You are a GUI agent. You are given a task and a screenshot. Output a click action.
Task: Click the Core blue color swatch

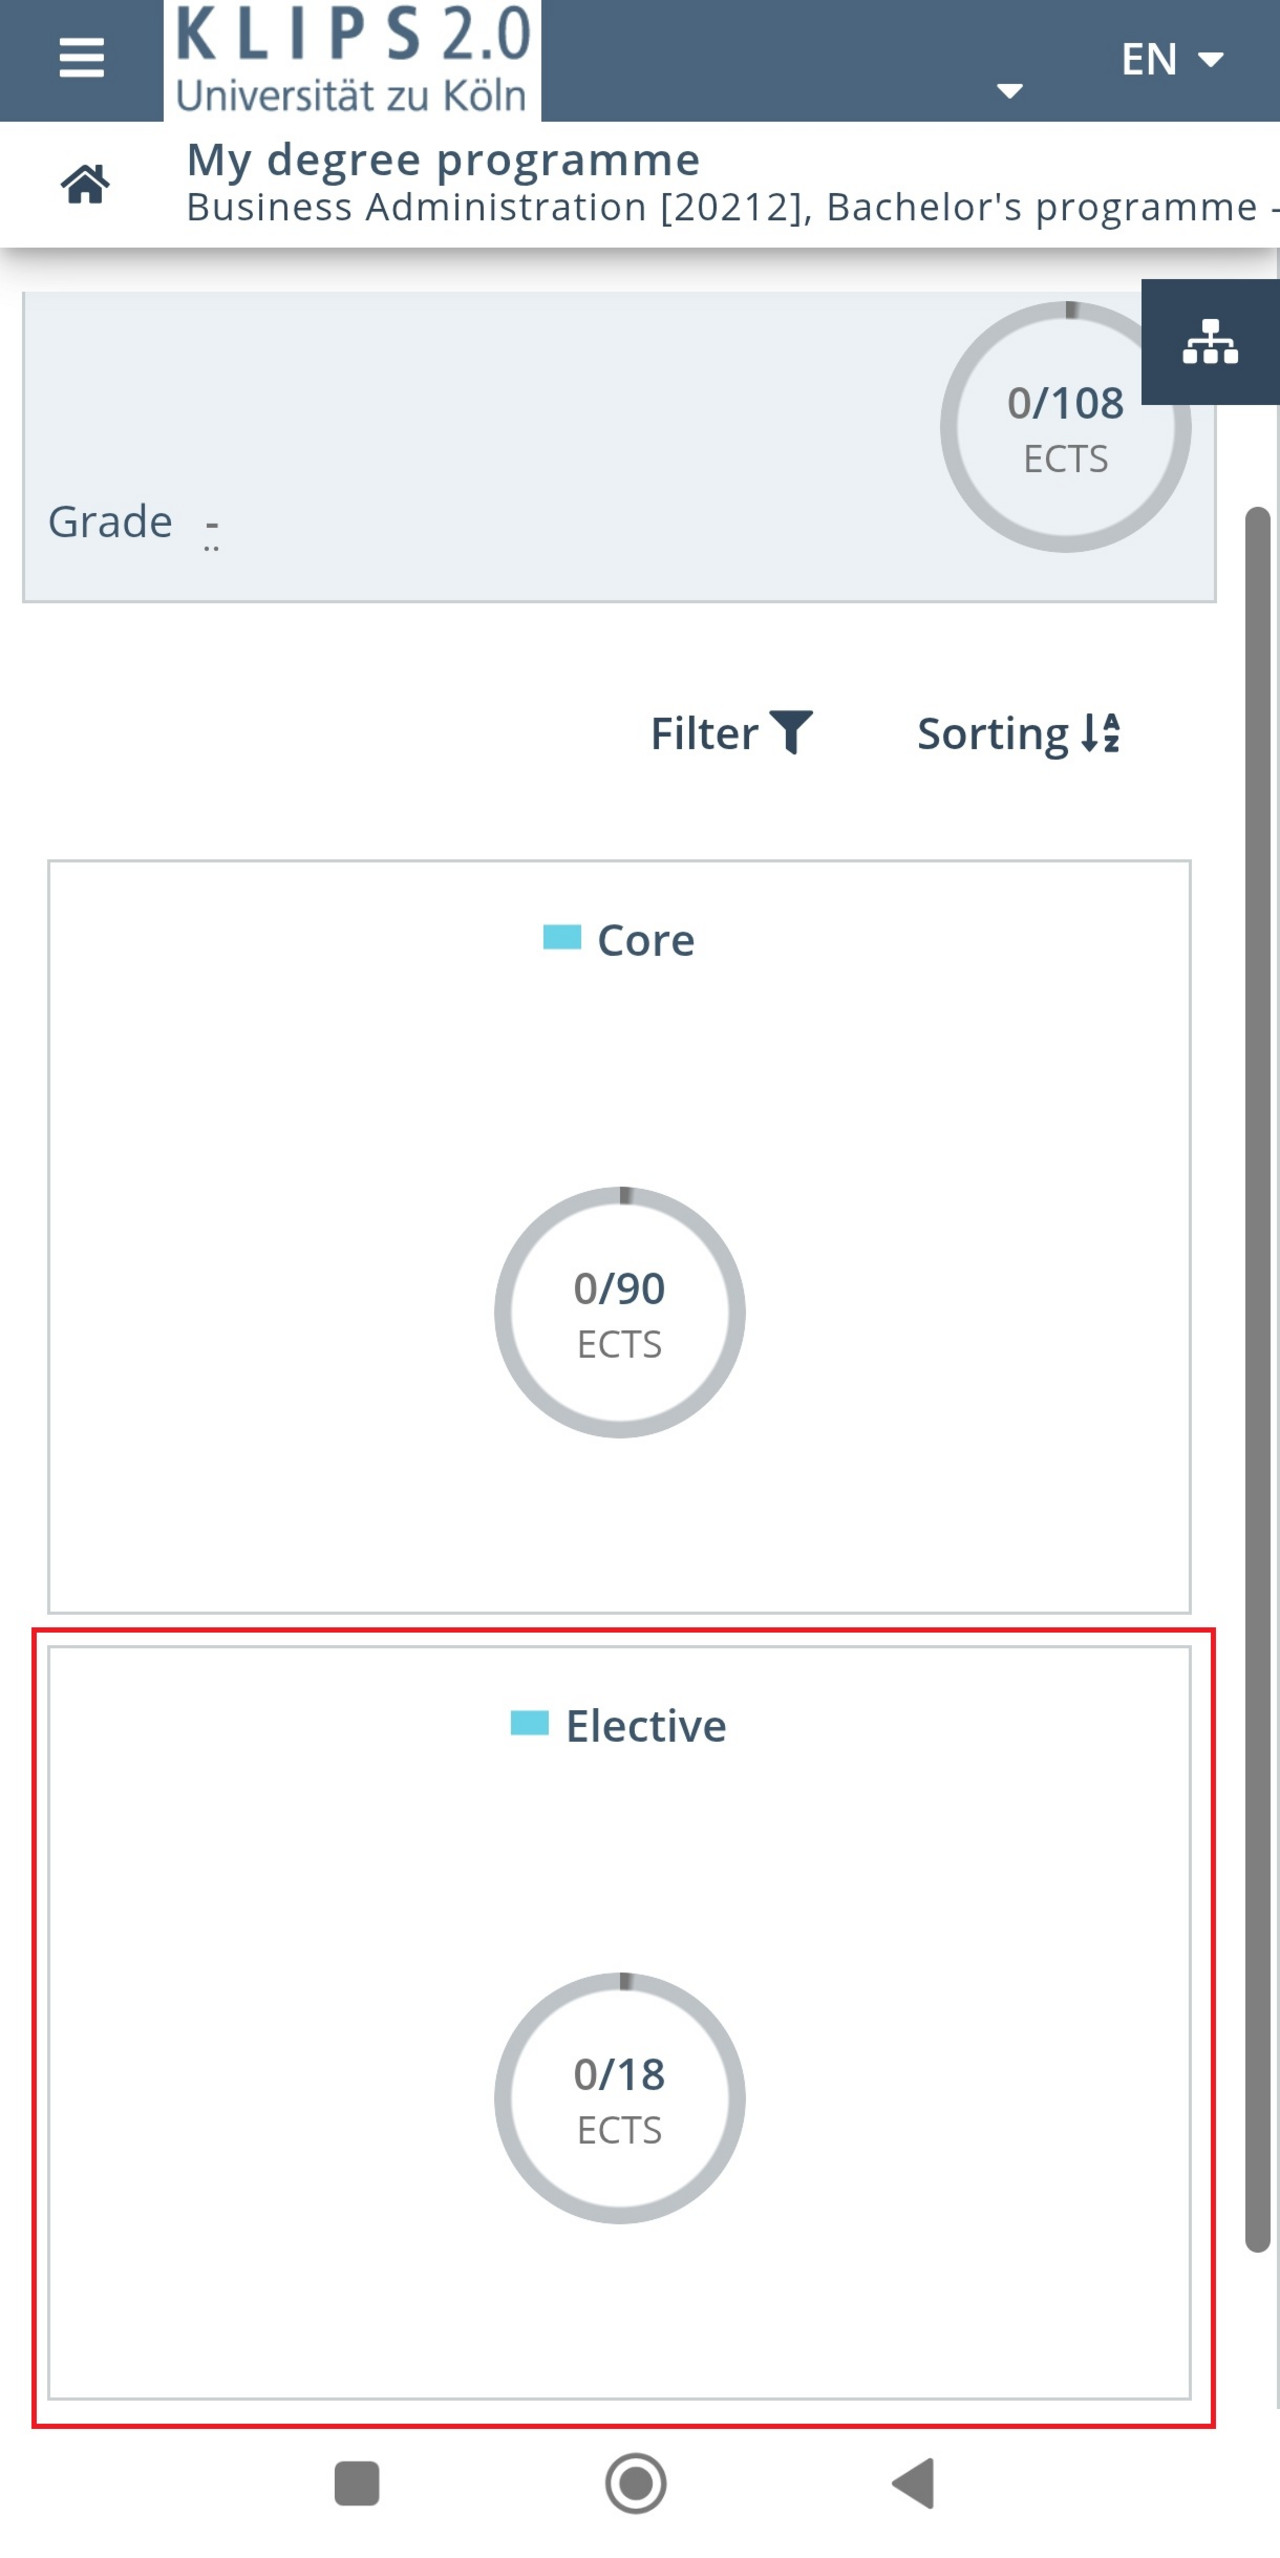(562, 937)
